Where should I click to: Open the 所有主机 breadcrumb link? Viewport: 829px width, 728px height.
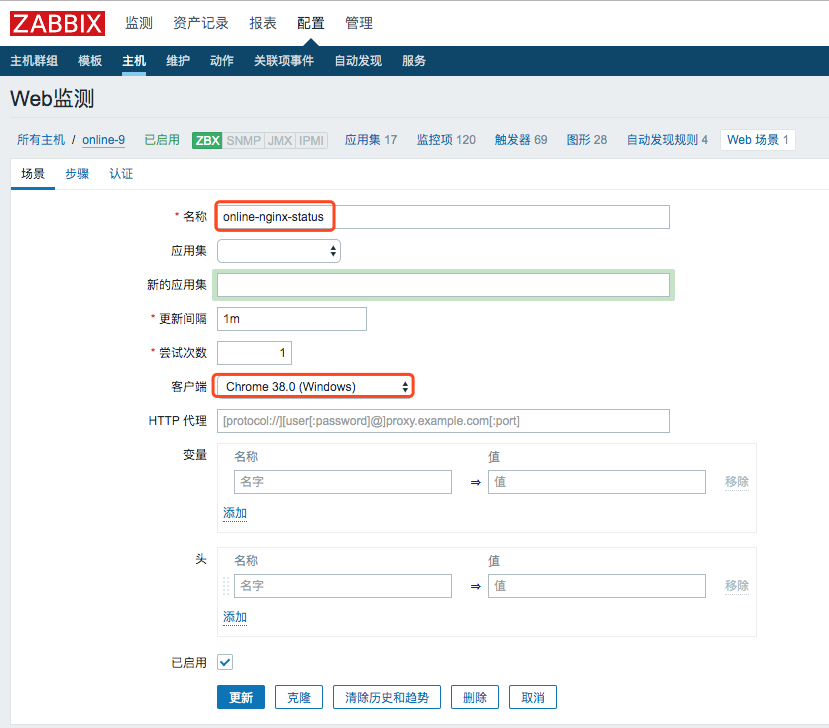coord(41,140)
